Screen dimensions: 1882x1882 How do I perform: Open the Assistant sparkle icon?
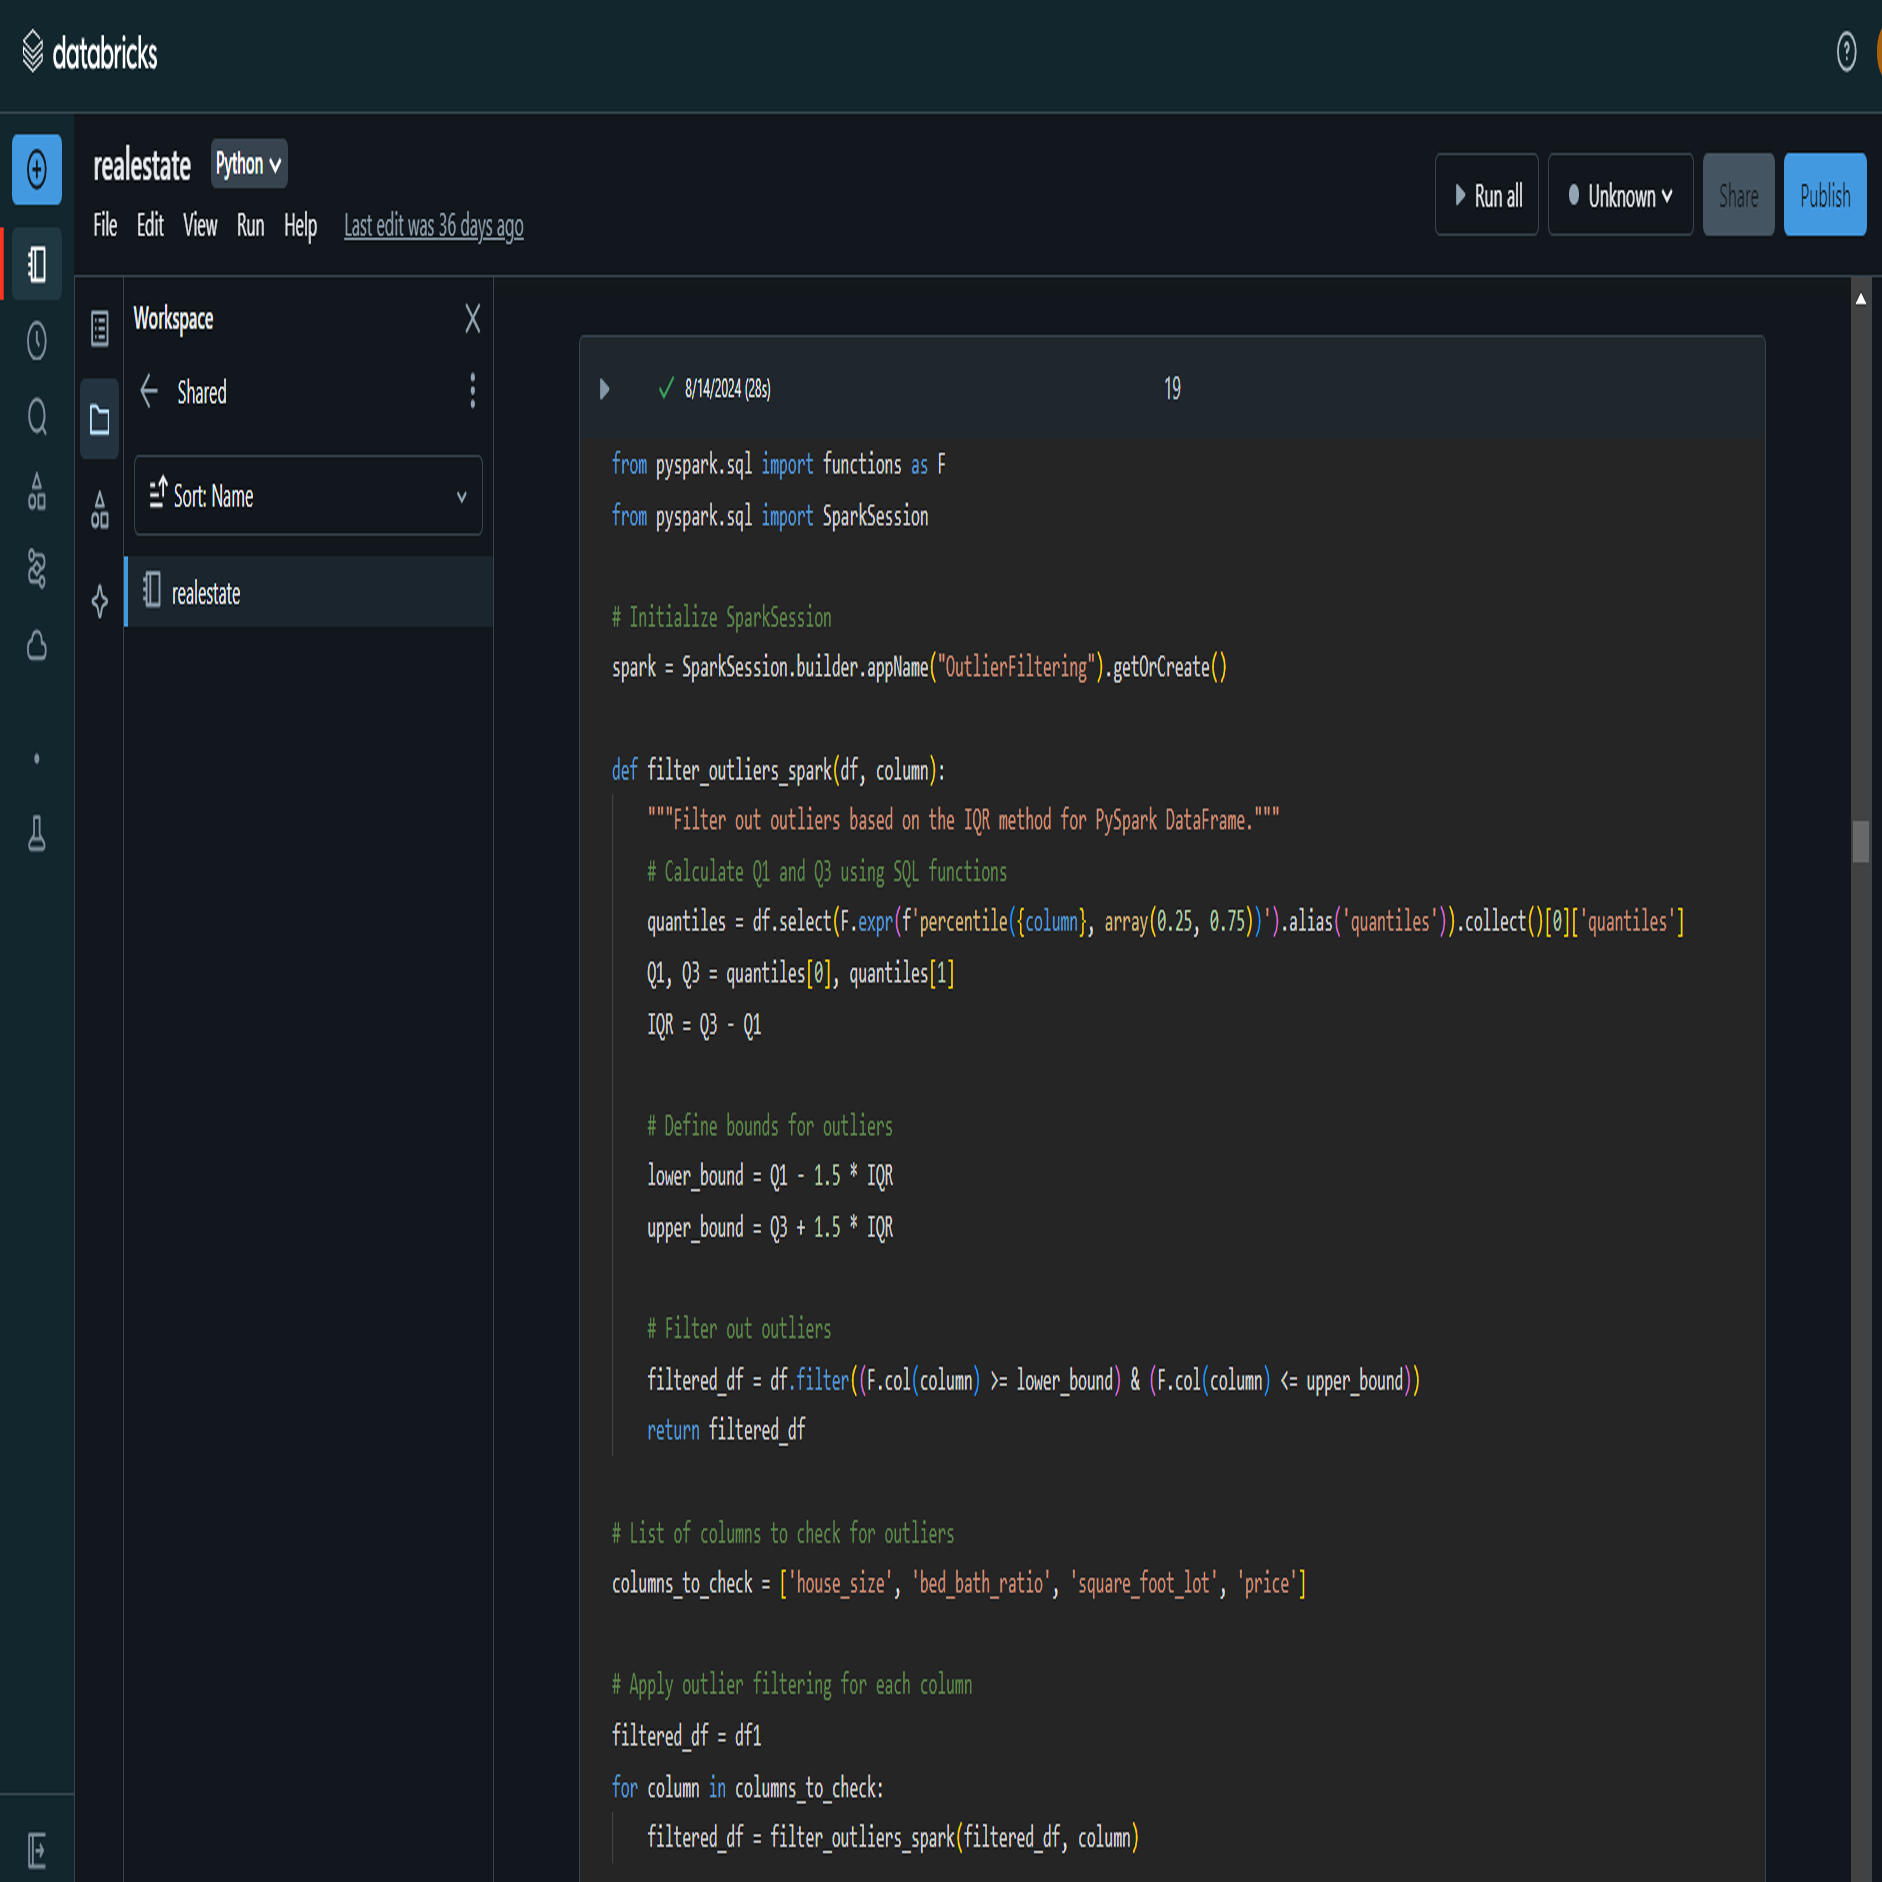point(99,601)
